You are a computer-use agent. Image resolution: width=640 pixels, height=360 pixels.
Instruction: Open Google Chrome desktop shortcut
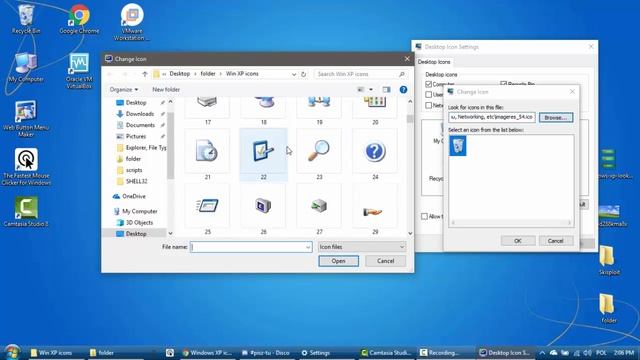pos(79,20)
